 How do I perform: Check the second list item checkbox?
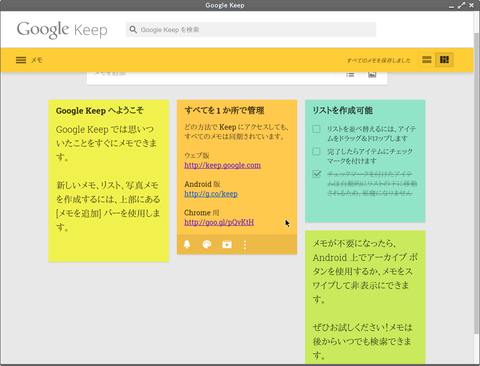coord(316,151)
